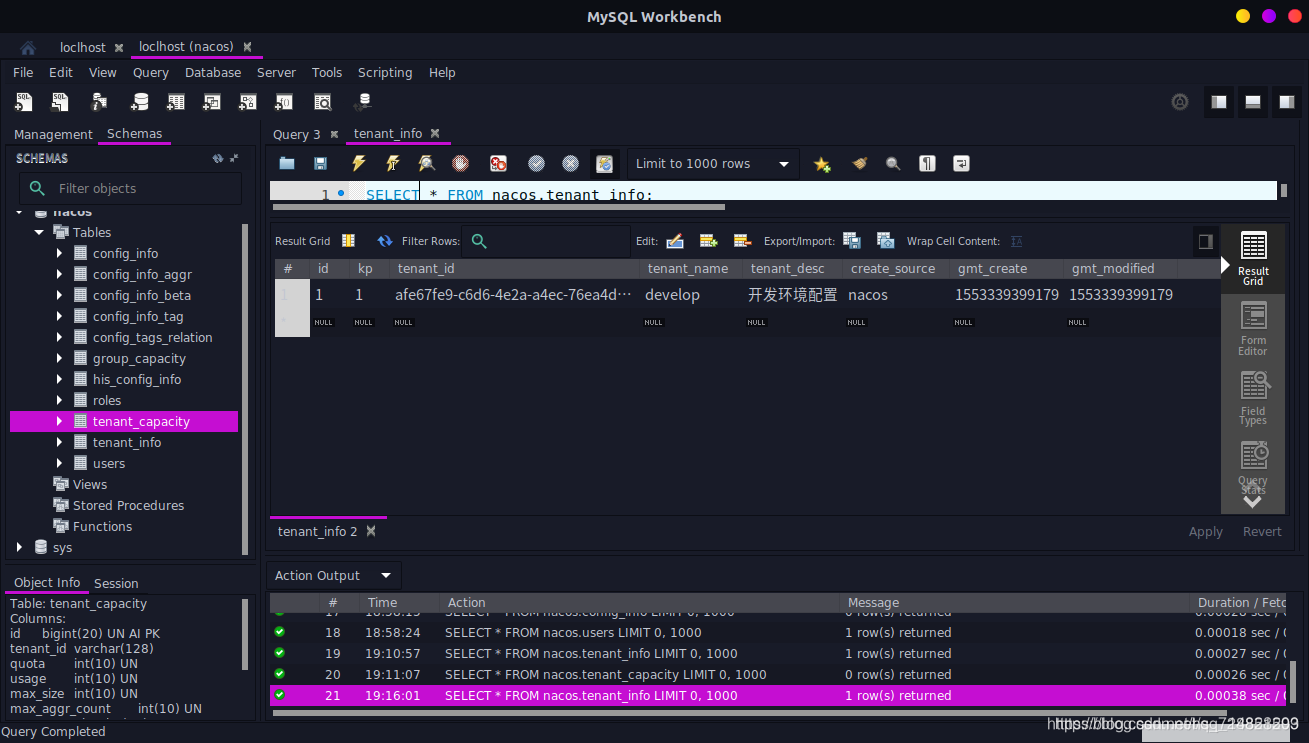Beautify query broom icon
This screenshot has height=743, width=1309.
pyautogui.click(x=860, y=164)
